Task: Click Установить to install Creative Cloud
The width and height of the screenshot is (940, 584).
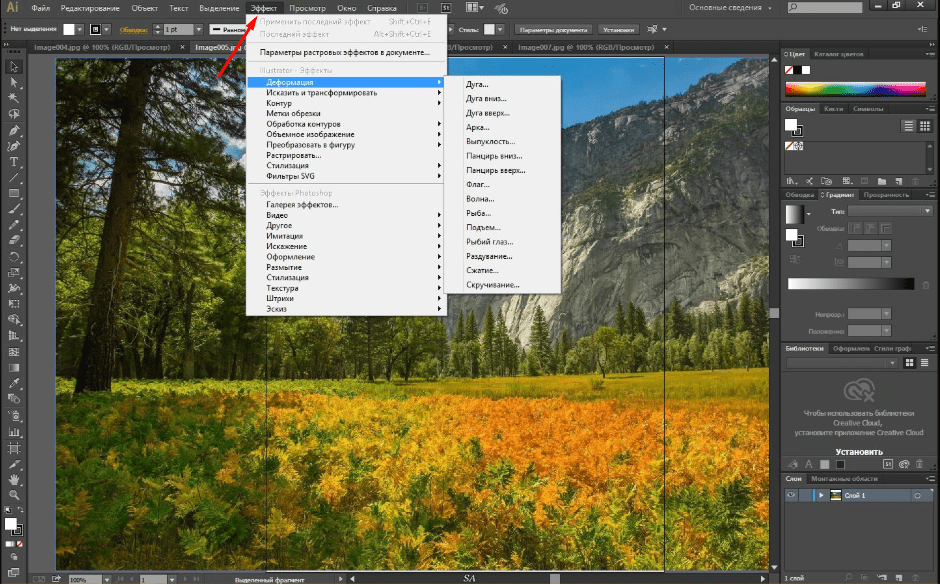Action: (859, 451)
